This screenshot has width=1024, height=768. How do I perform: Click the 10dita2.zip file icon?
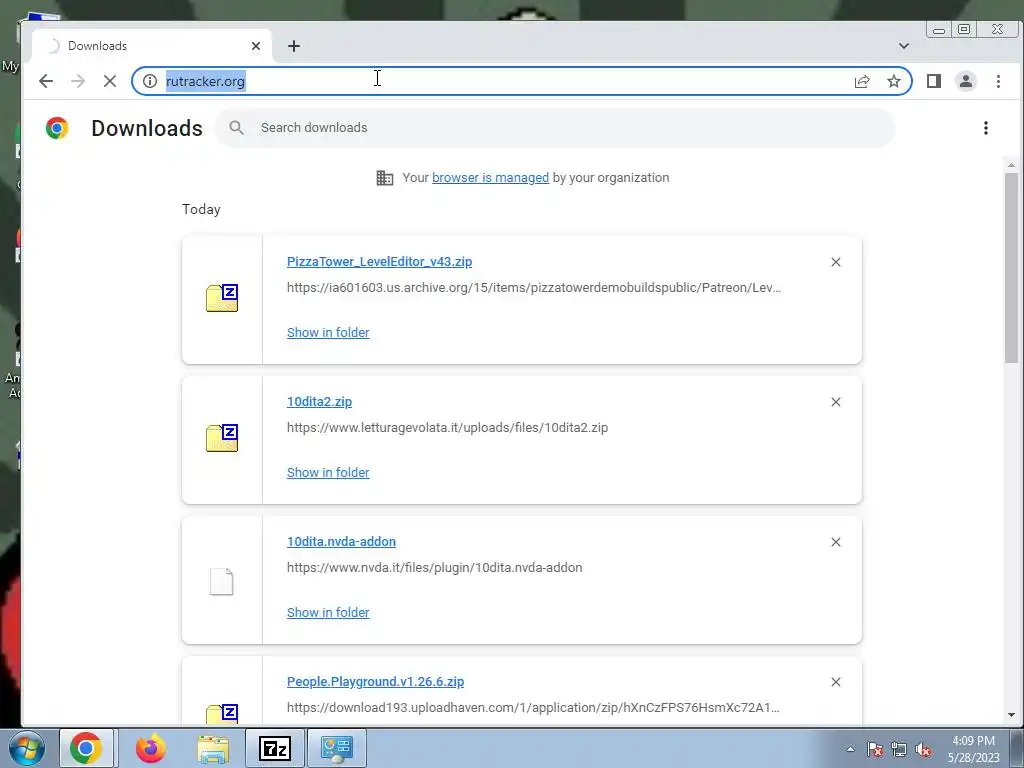click(x=222, y=438)
